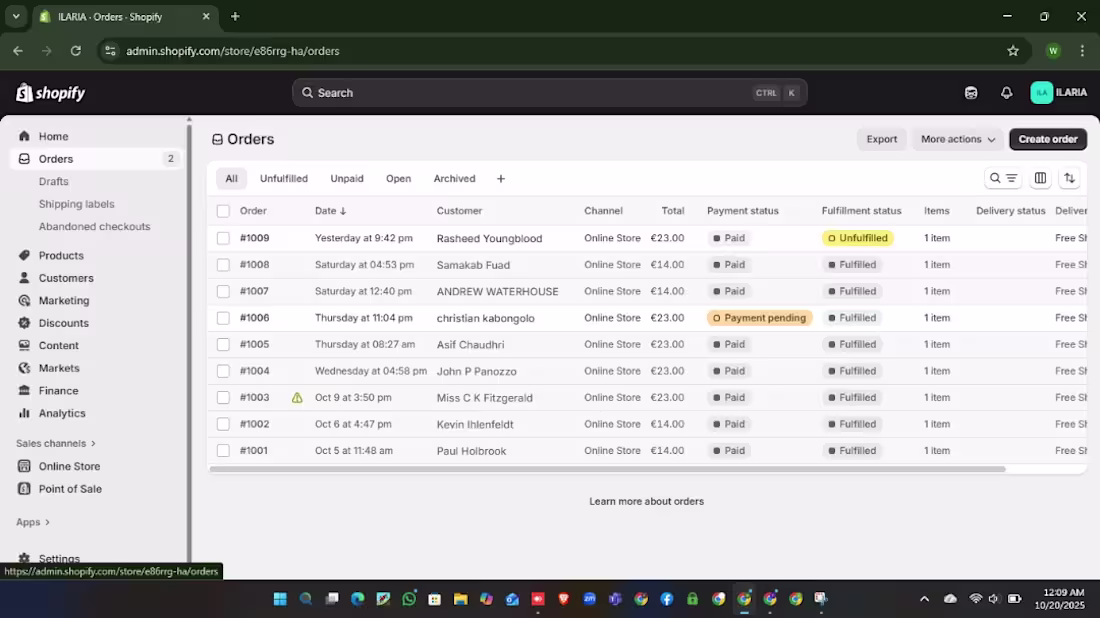The height and width of the screenshot is (618, 1100).
Task: Switch to Unpaid tab
Action: [x=347, y=178]
